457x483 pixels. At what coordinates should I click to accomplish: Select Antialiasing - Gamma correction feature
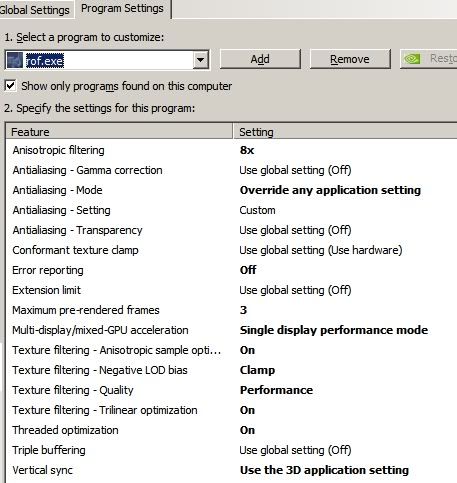click(x=87, y=170)
